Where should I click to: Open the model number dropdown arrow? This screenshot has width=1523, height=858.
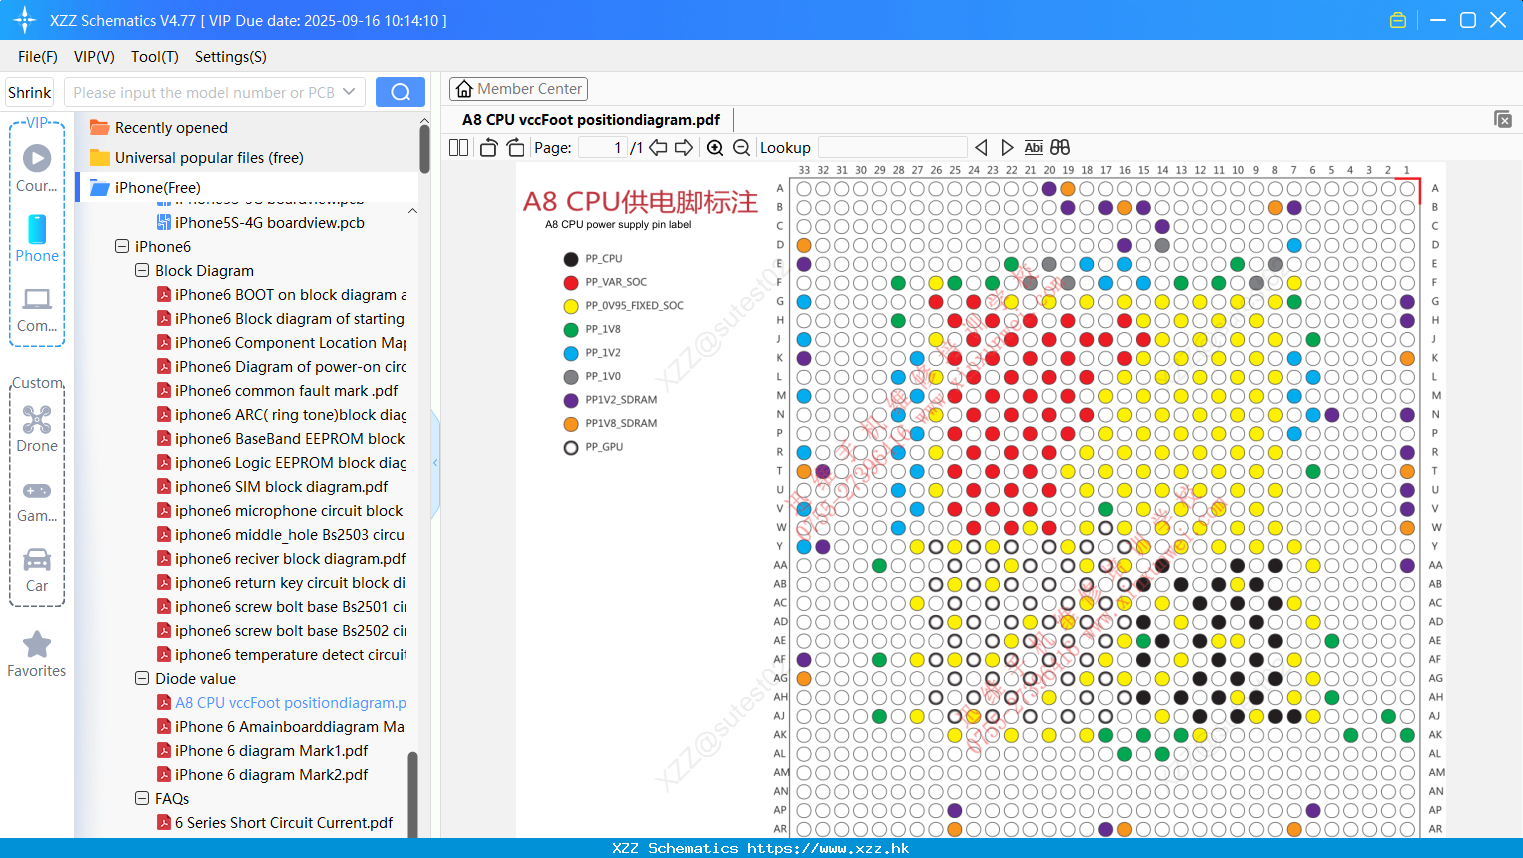tap(349, 92)
